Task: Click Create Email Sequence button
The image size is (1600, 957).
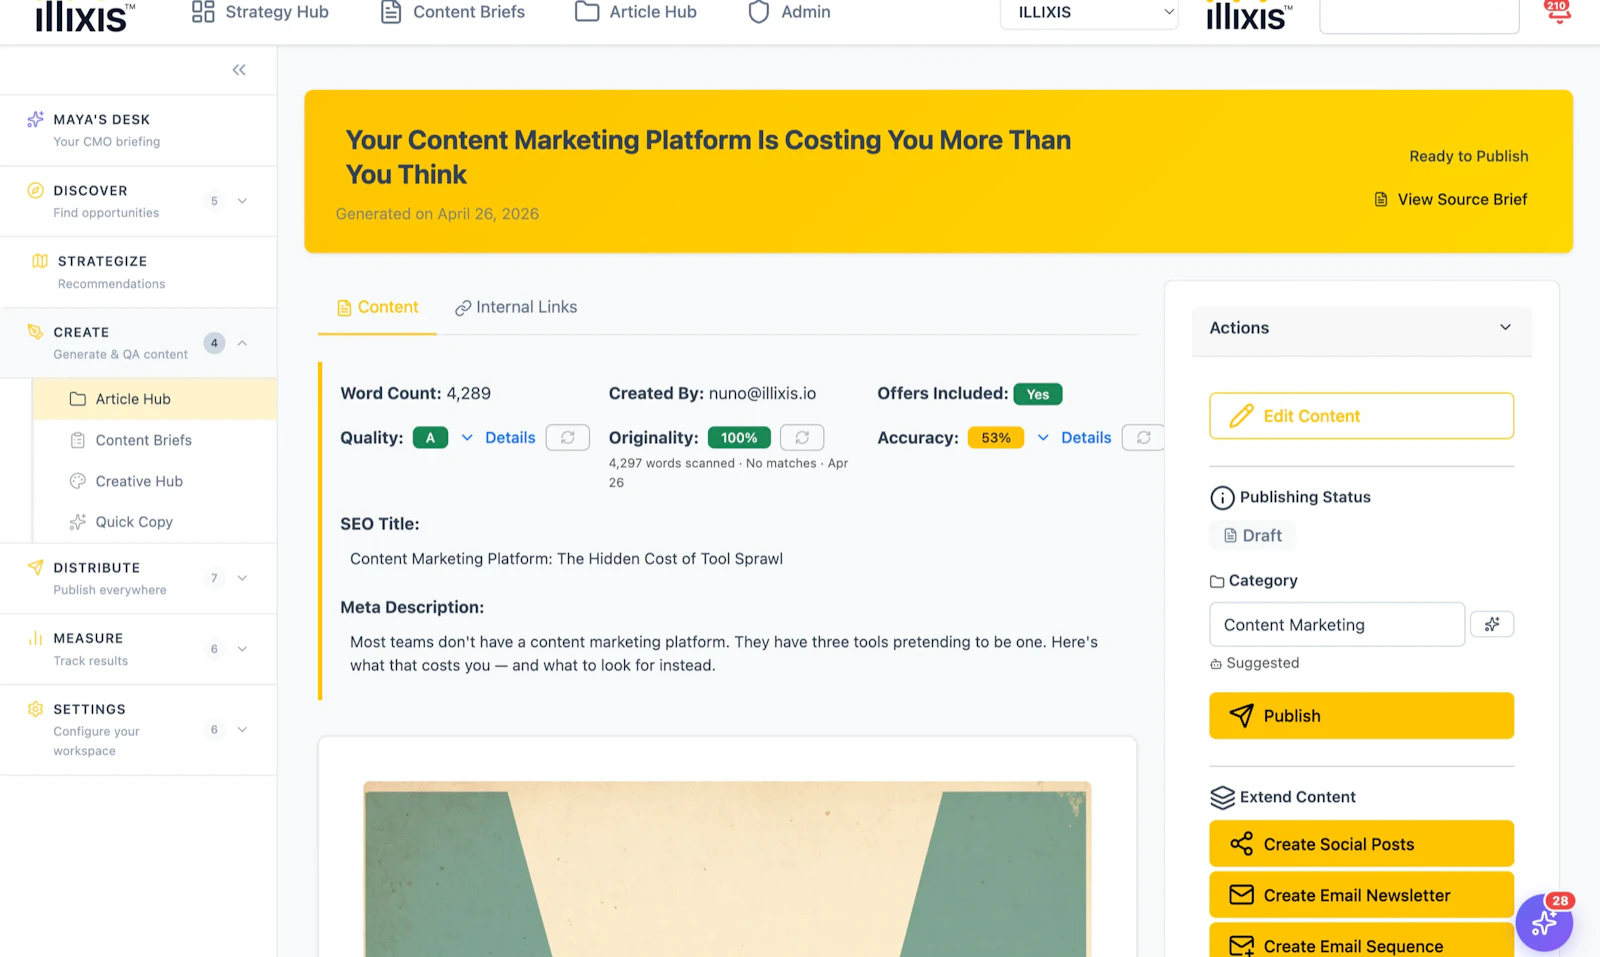Action: click(1361, 942)
